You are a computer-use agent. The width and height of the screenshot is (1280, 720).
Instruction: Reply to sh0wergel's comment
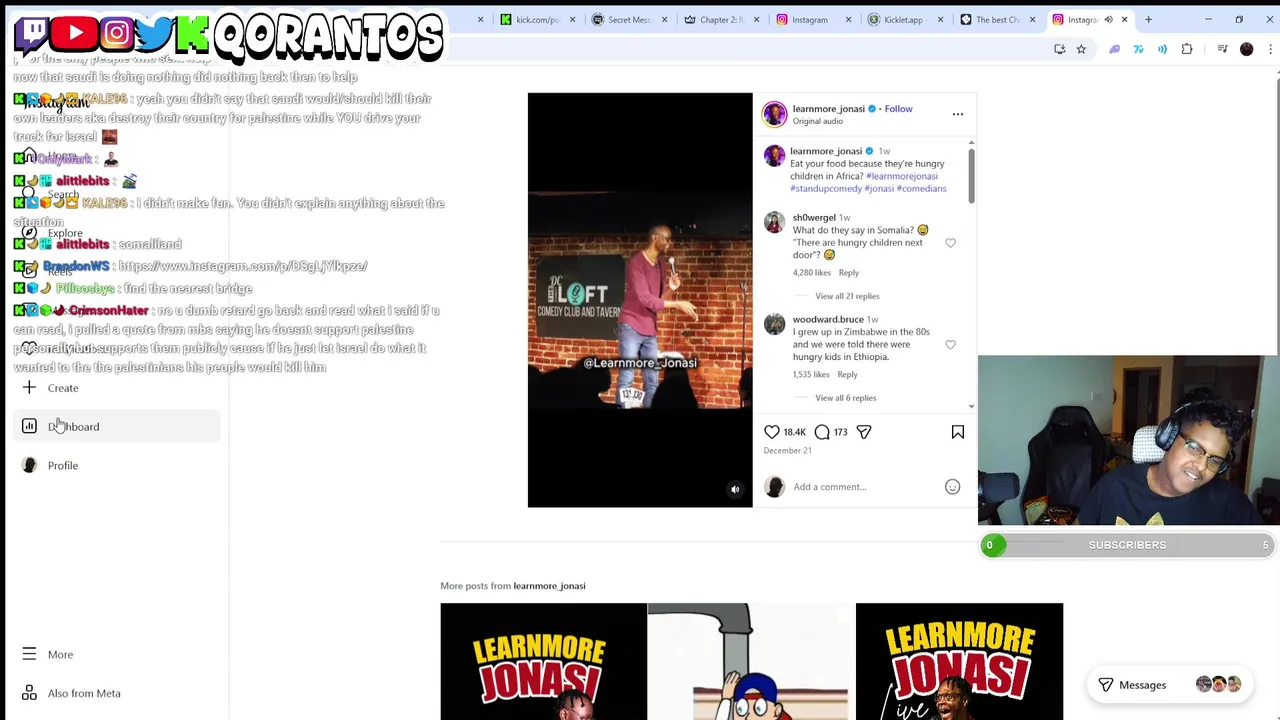pos(848,272)
